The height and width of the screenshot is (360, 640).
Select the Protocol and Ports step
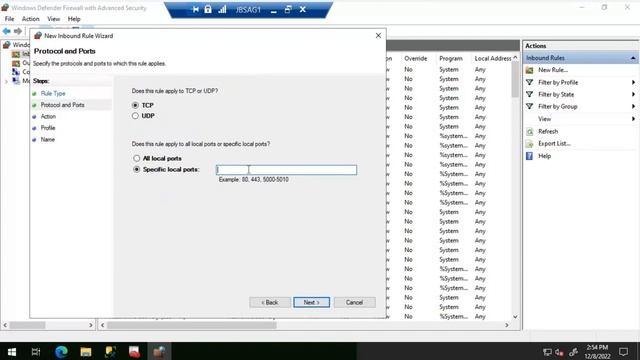pyautogui.click(x=62, y=105)
